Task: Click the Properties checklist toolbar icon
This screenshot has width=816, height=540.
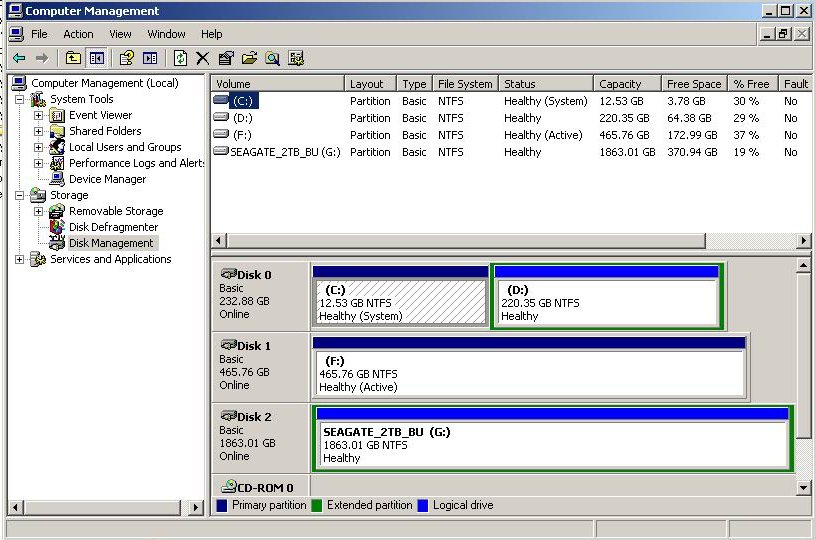Action: (x=226, y=58)
